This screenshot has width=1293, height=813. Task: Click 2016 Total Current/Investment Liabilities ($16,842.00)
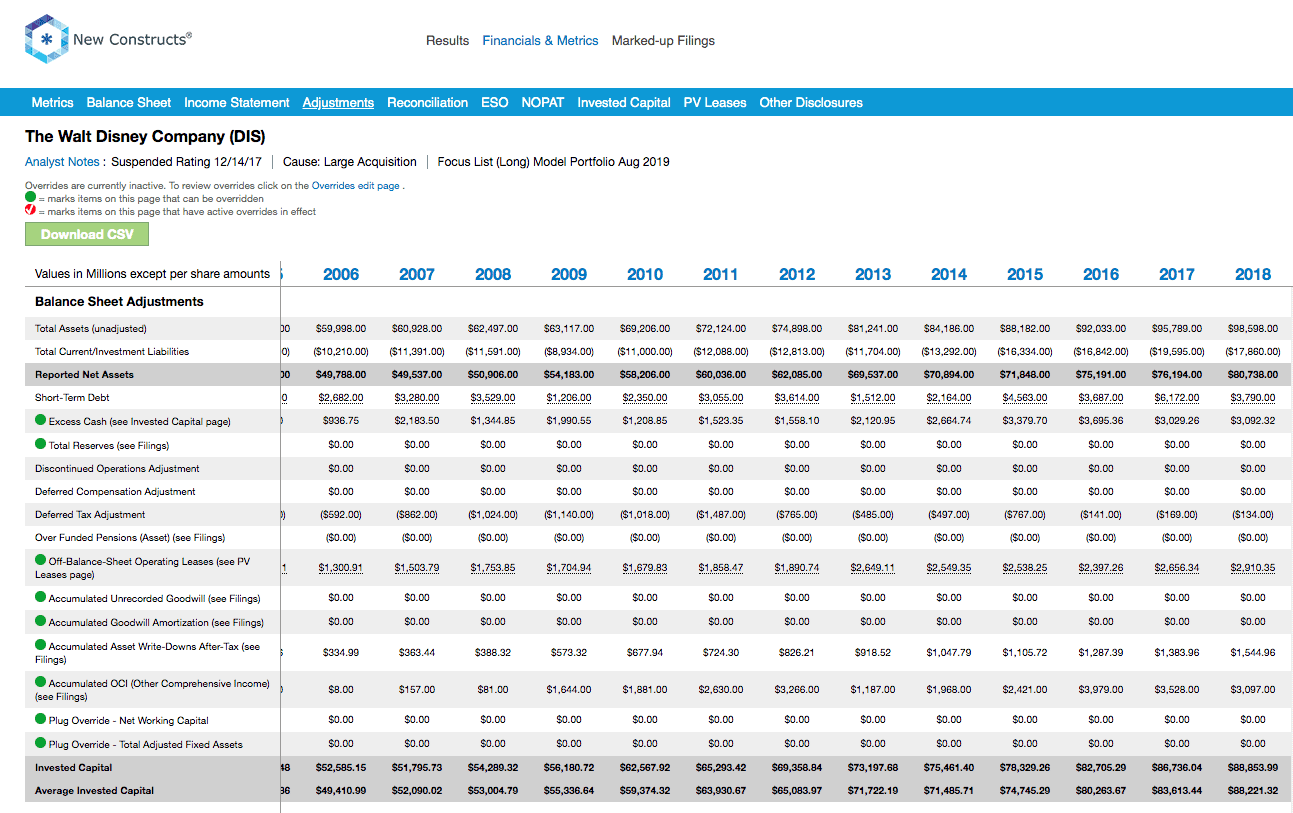pyautogui.click(x=1101, y=352)
